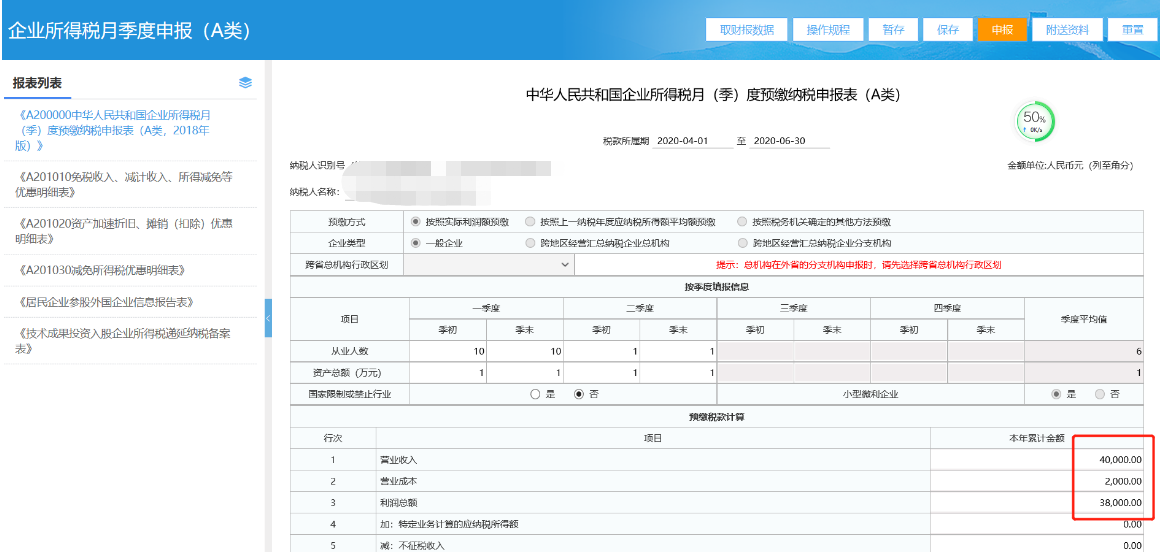The width and height of the screenshot is (1161, 556).
Task: Click 资产总额 一季度 季初 field
Action: 447,372
